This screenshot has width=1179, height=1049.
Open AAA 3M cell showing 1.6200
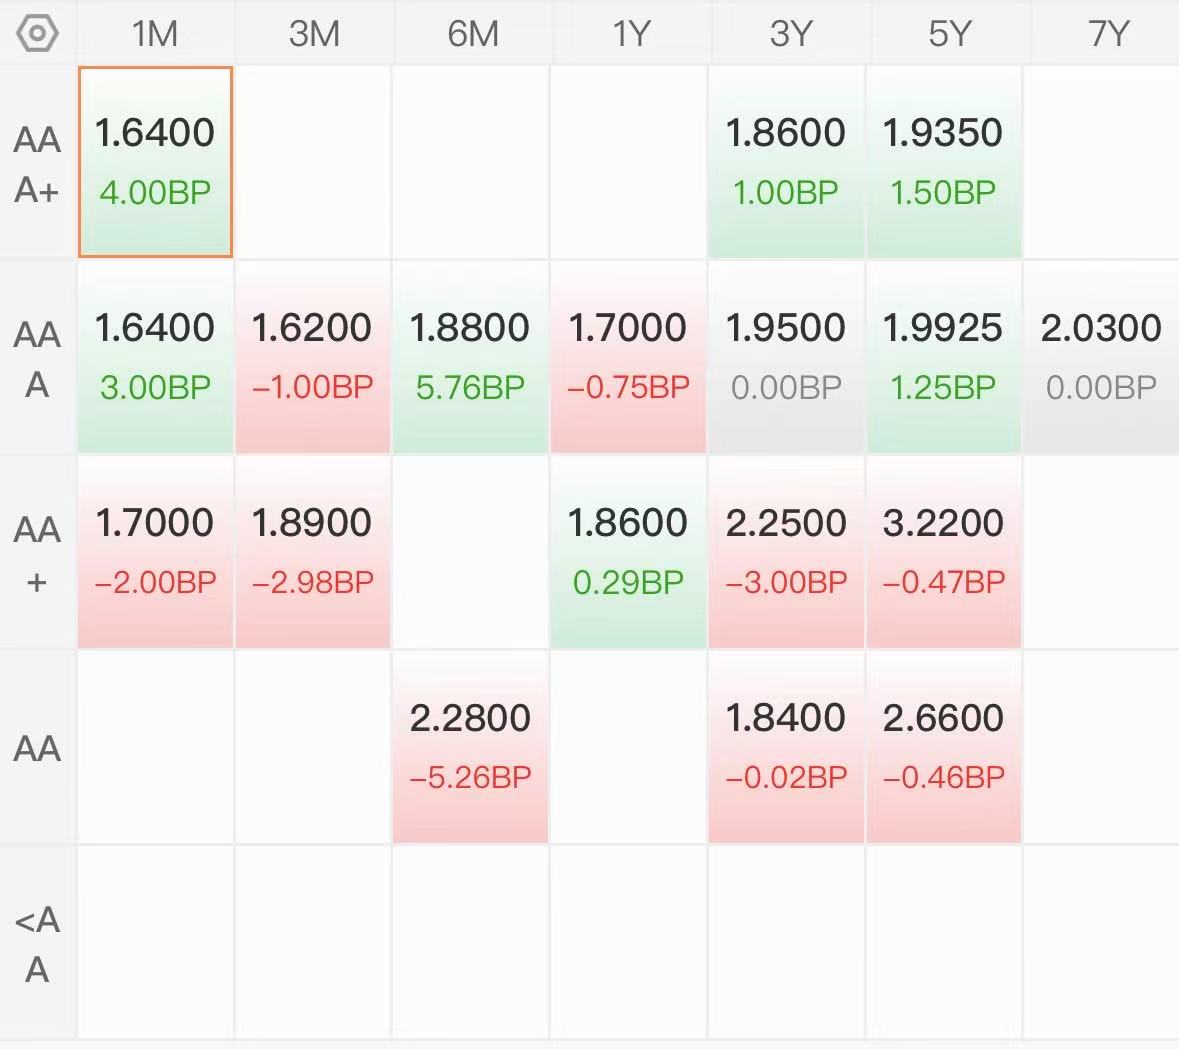pyautogui.click(x=313, y=357)
